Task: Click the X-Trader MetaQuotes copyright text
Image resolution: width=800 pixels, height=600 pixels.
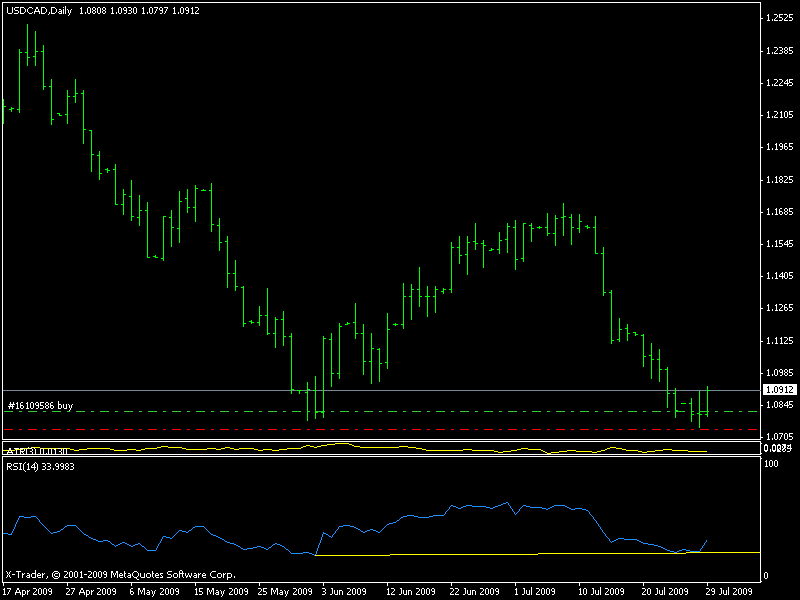Action: pos(120,575)
